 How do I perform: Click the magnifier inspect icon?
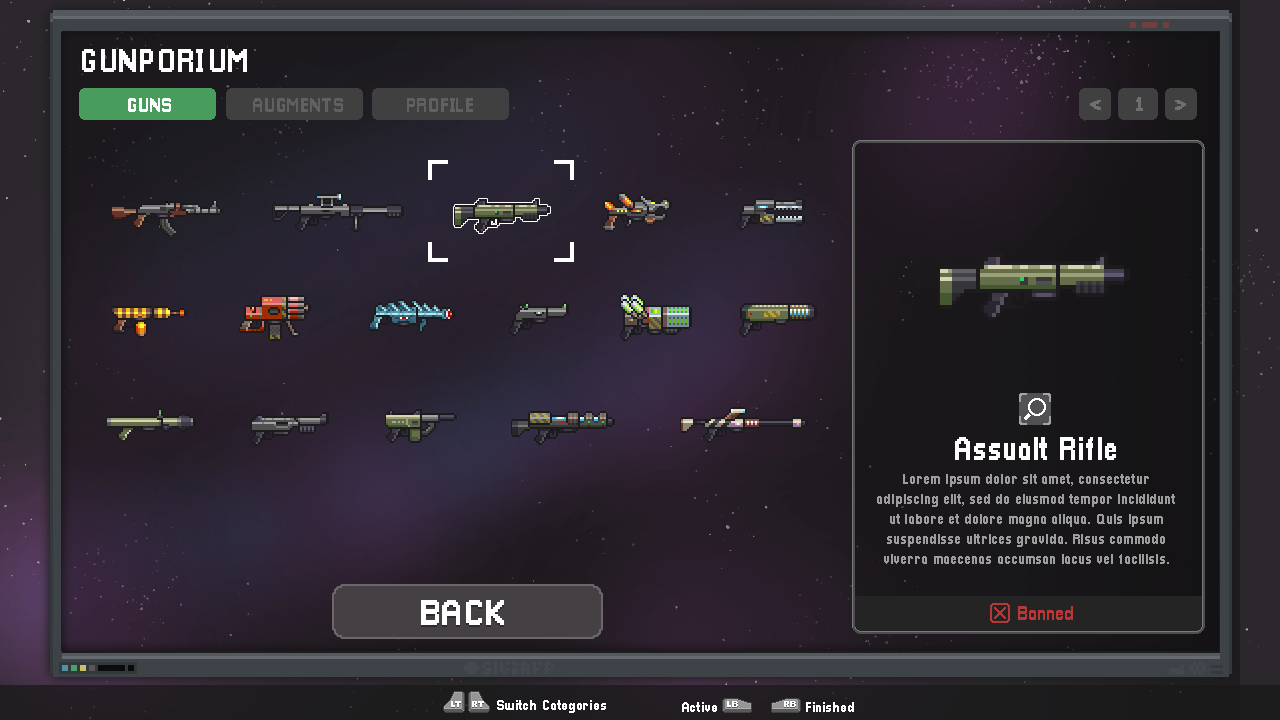(1035, 409)
